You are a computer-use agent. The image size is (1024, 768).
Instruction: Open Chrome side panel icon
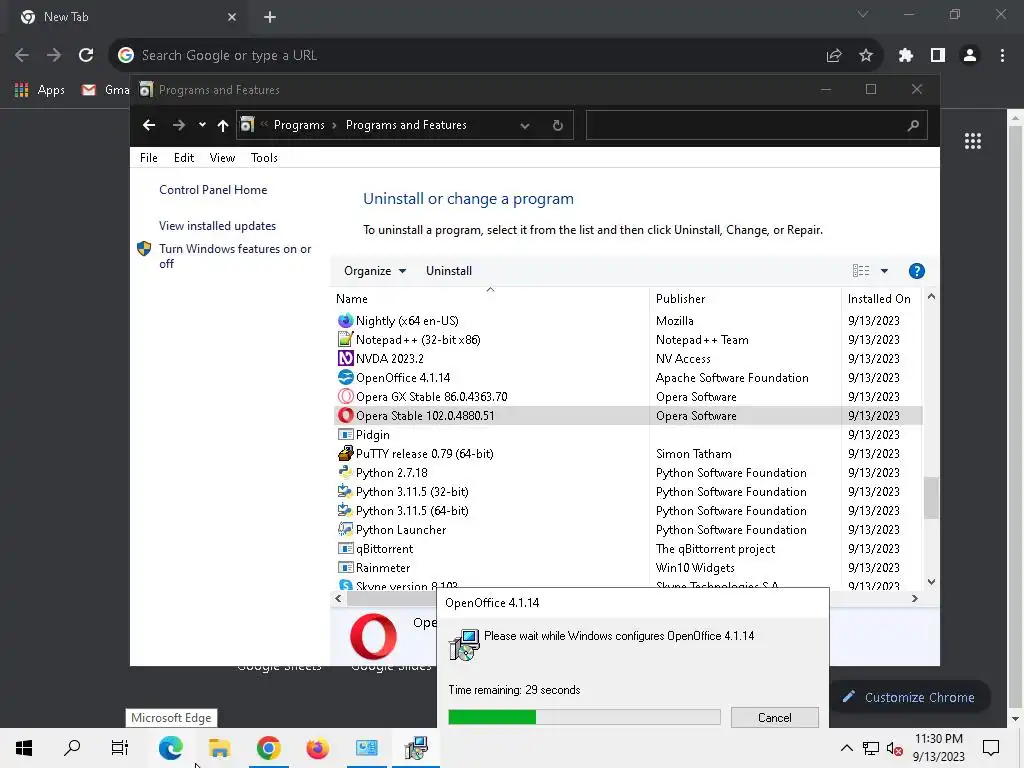[x=938, y=56]
